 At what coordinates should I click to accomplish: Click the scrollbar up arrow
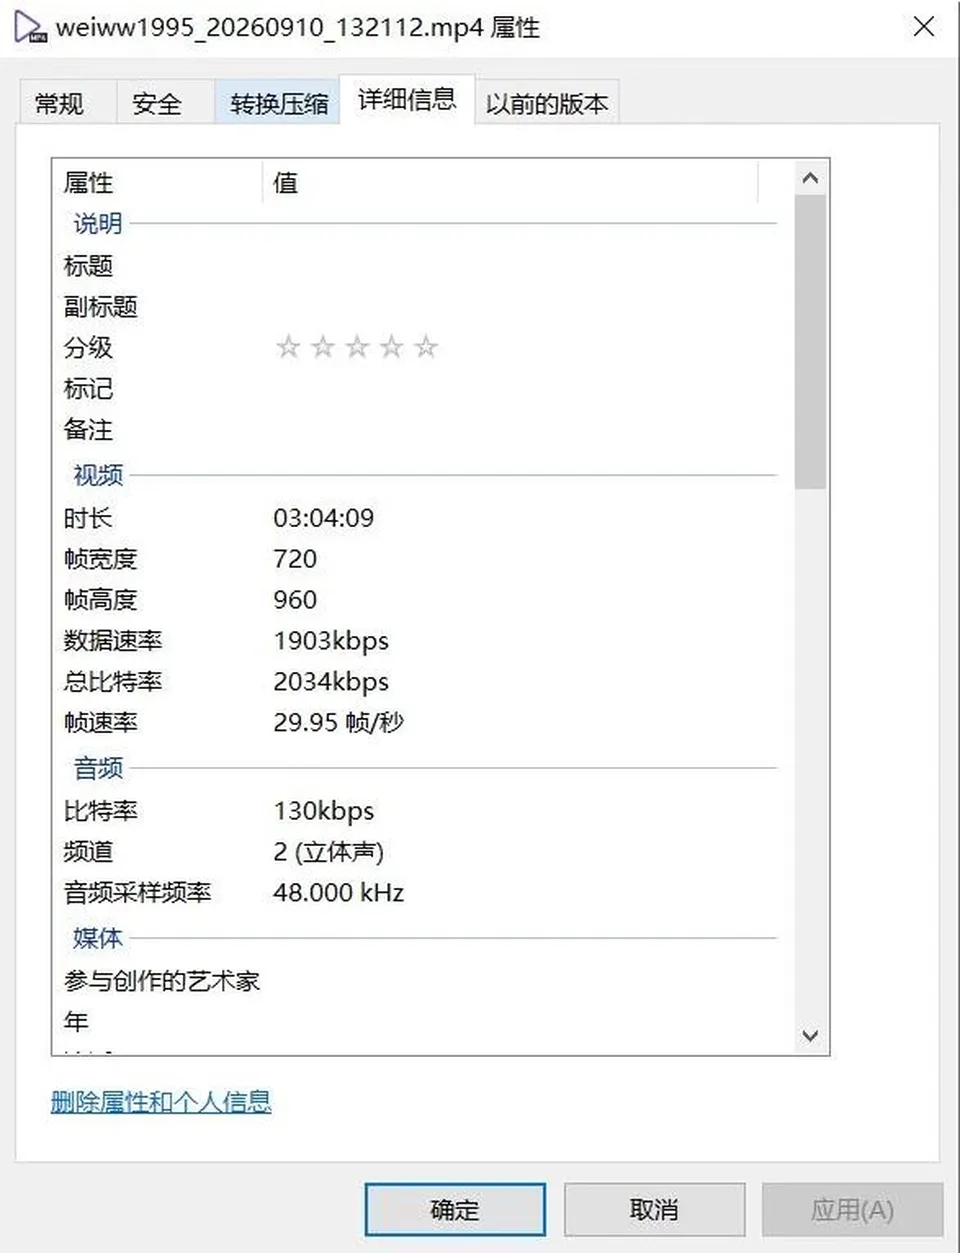pos(810,178)
